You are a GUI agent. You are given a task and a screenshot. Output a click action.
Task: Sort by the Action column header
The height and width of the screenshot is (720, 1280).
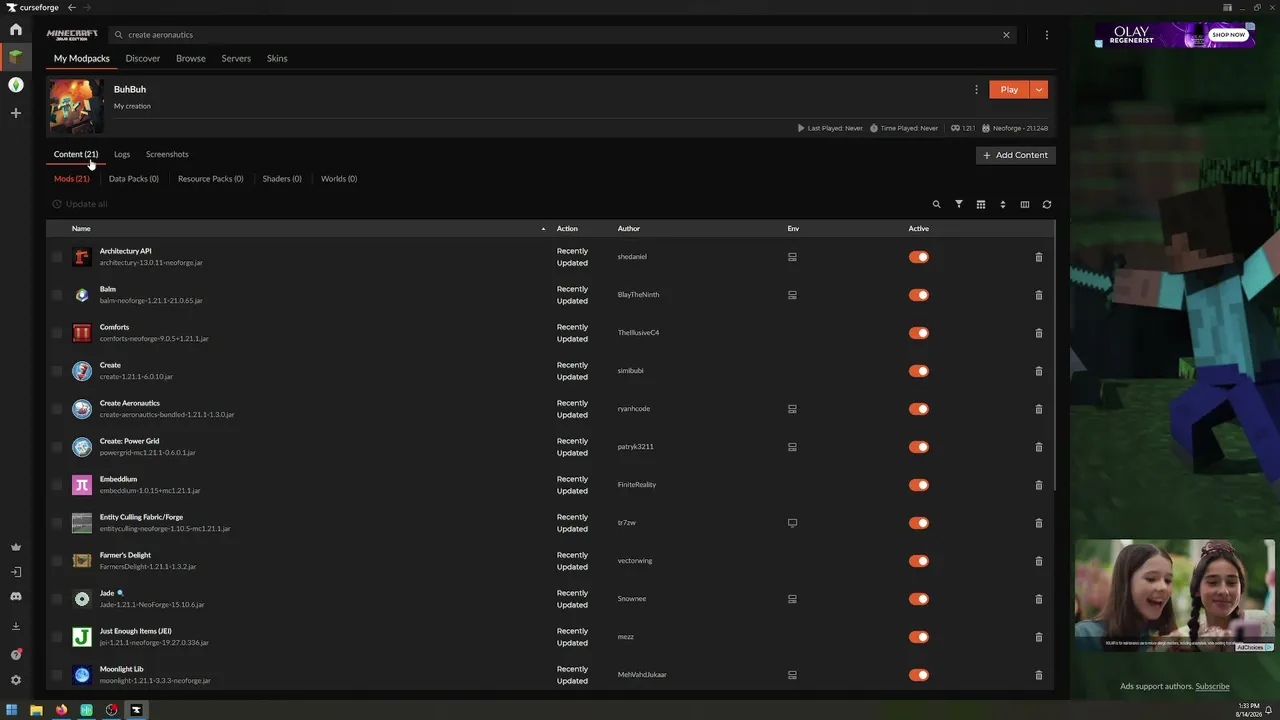(x=567, y=229)
